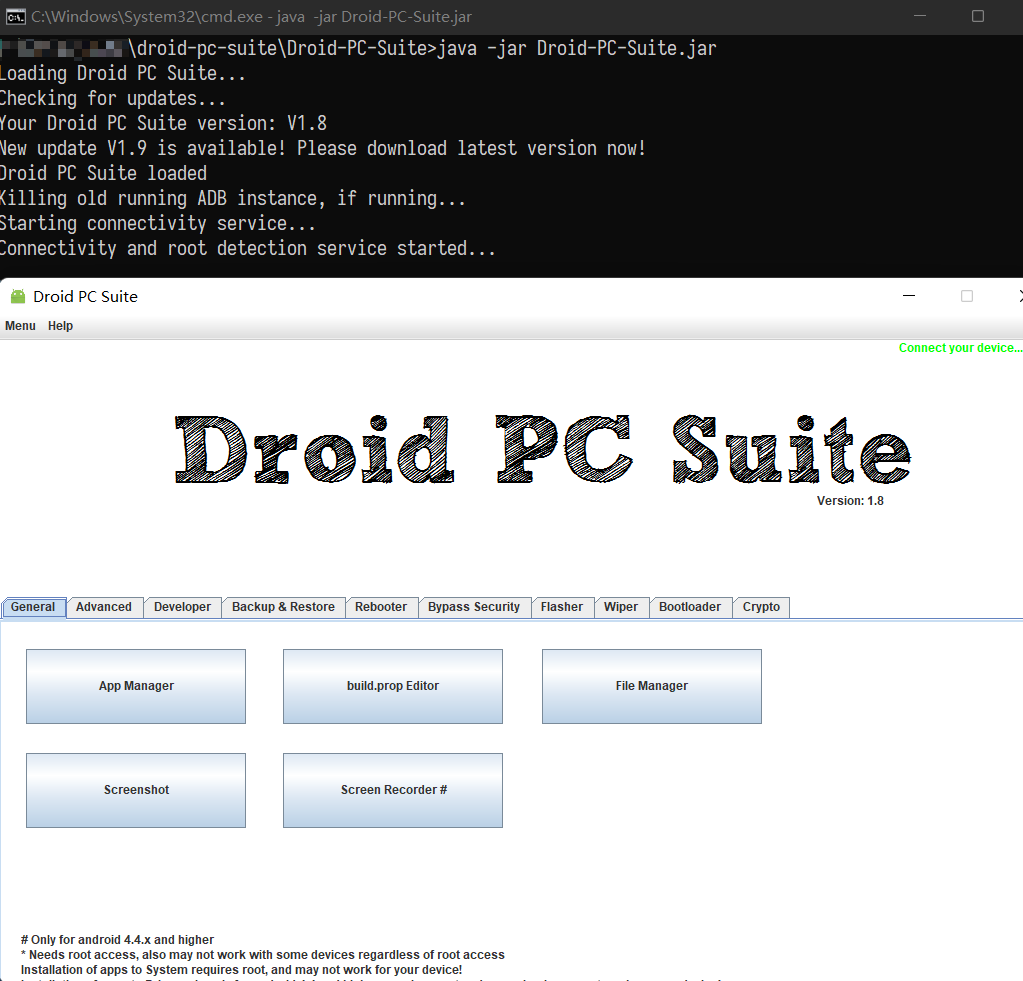Viewport: 1023px width, 981px height.
Task: Switch to the Crypto tab
Action: coord(761,607)
